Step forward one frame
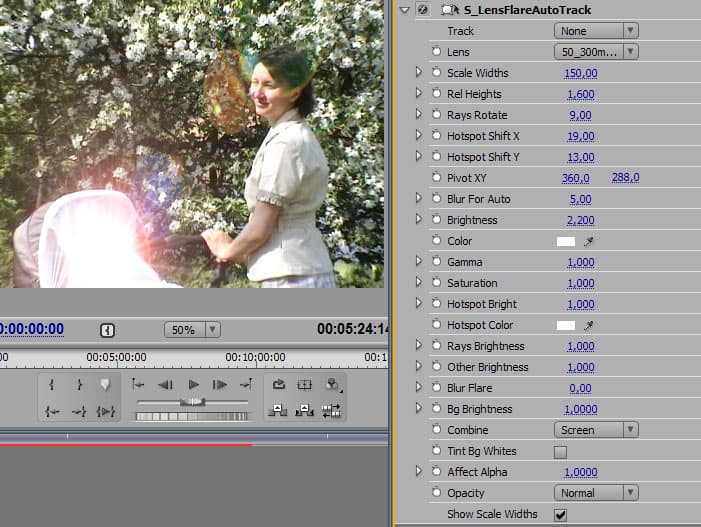This screenshot has height=527, width=701. [220, 385]
